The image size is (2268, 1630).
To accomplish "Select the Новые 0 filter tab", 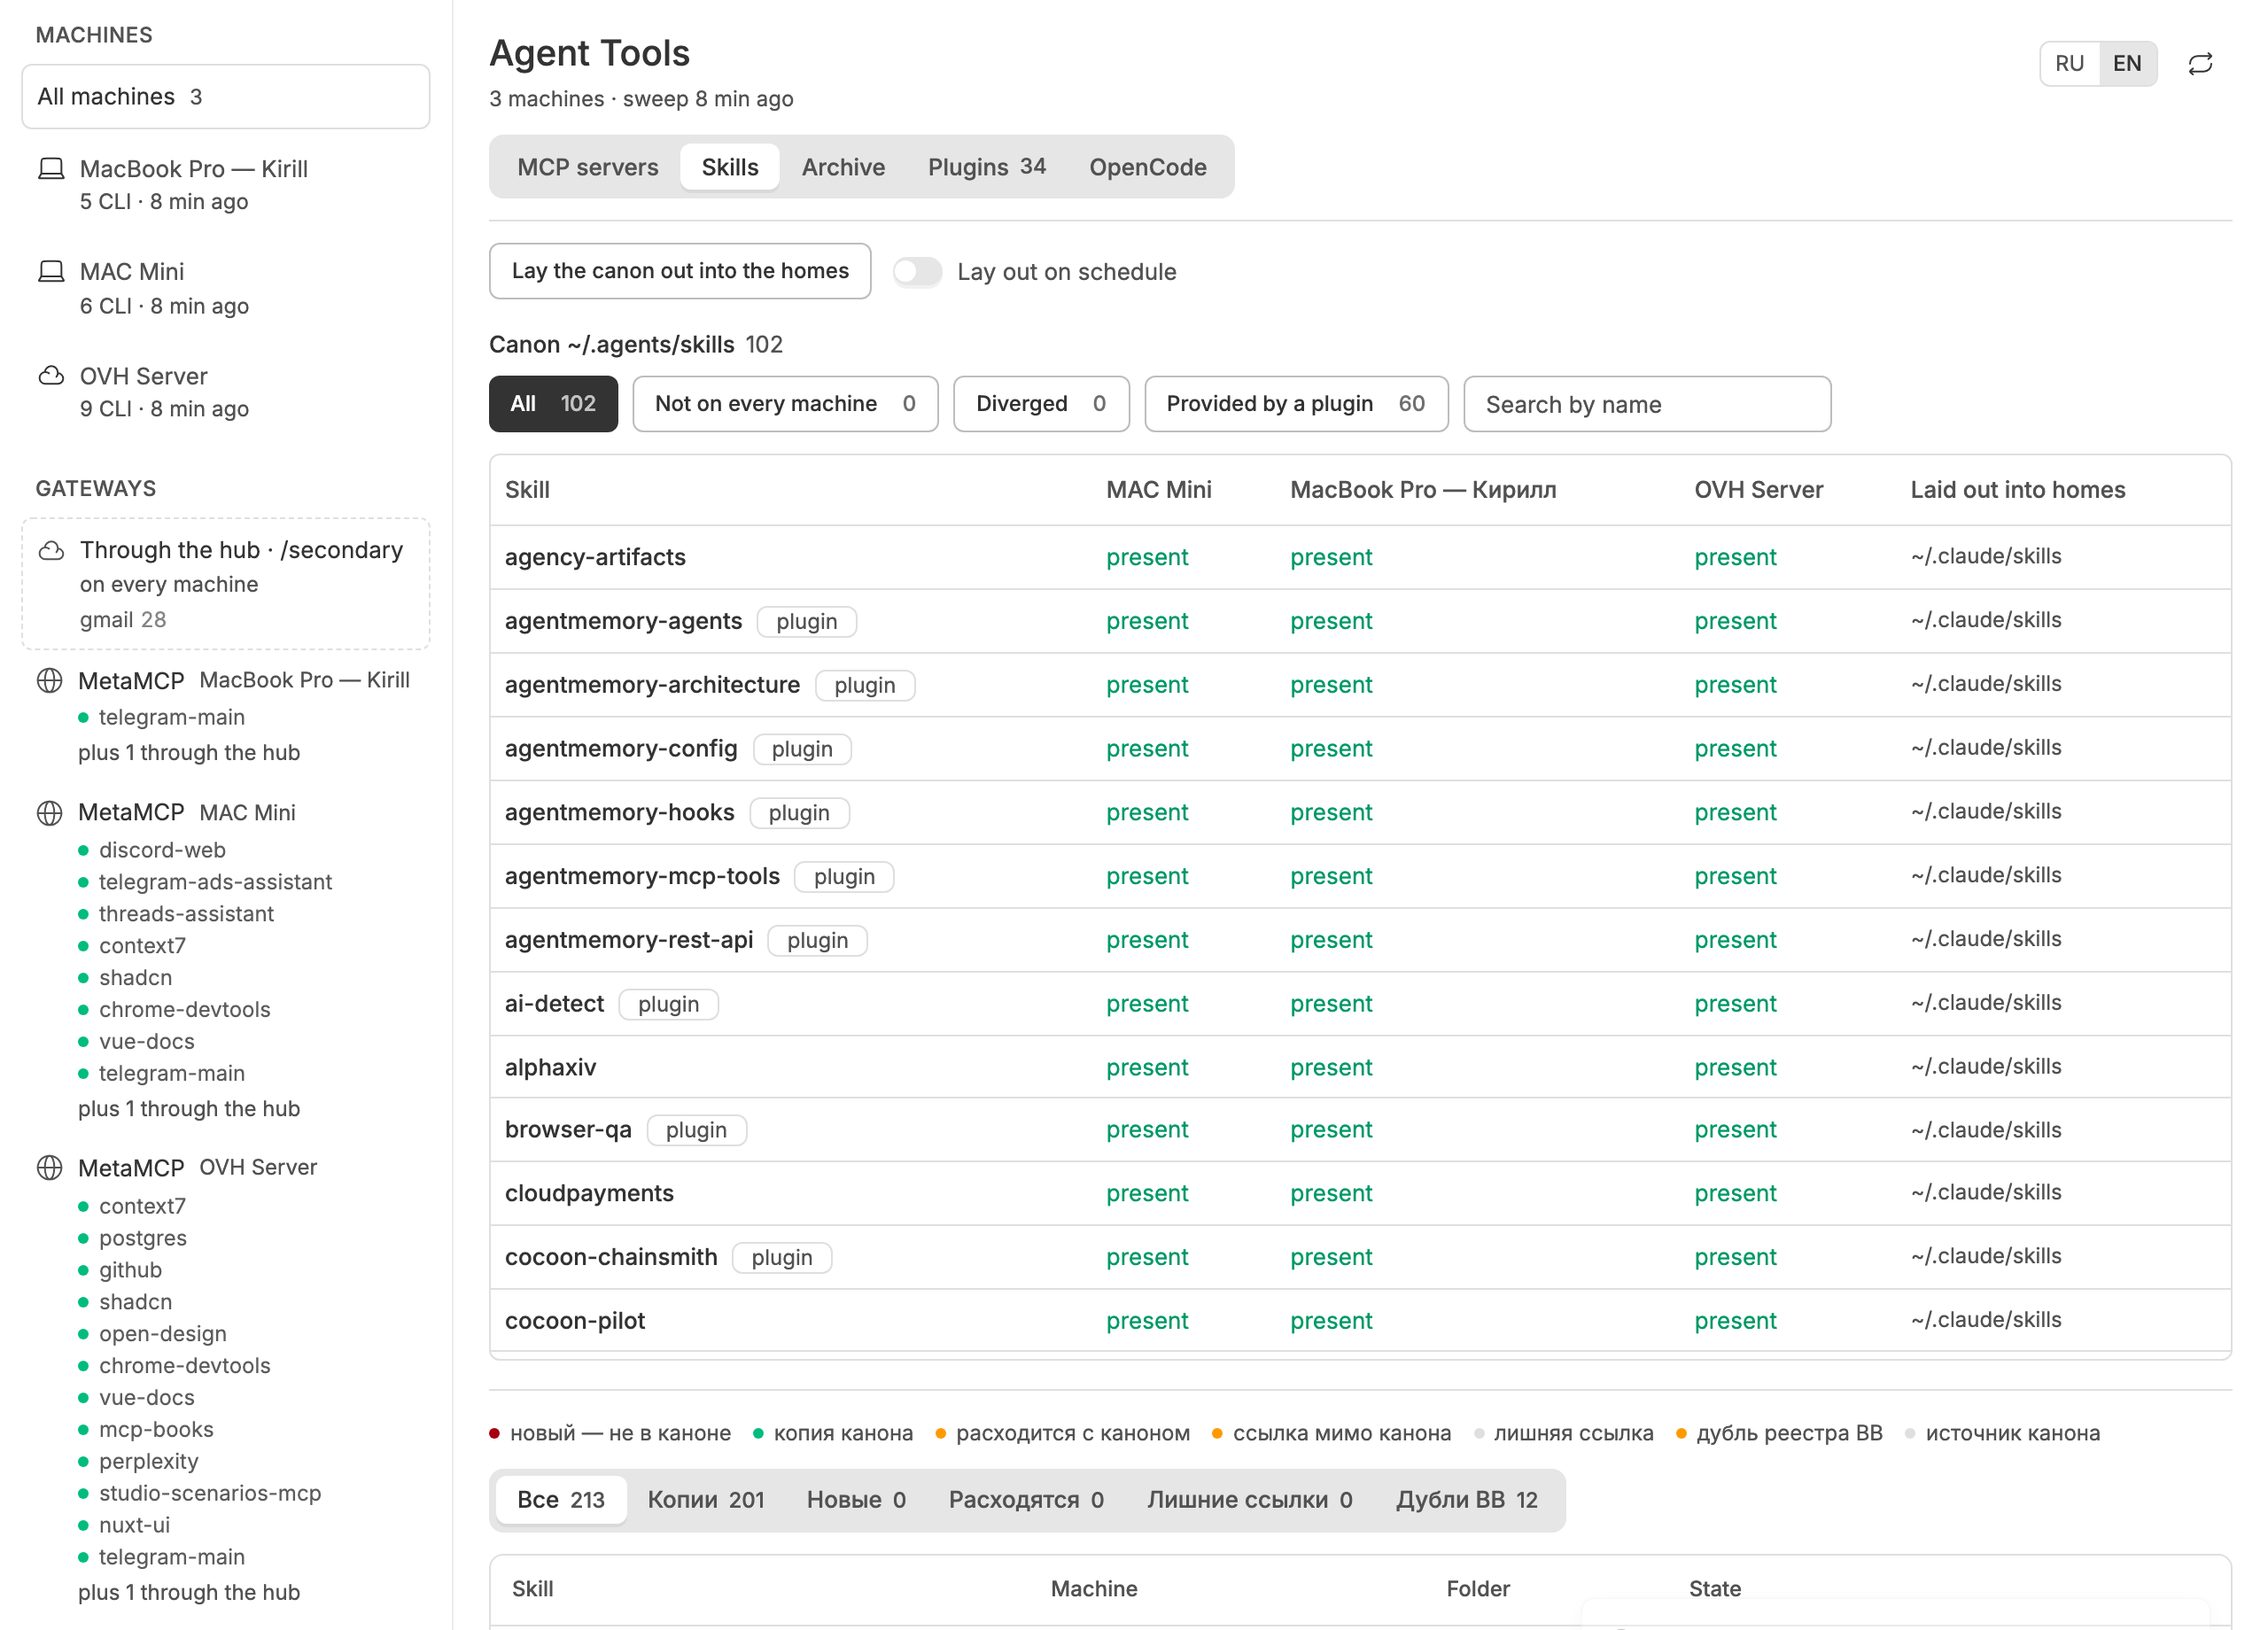I will coord(856,1500).
